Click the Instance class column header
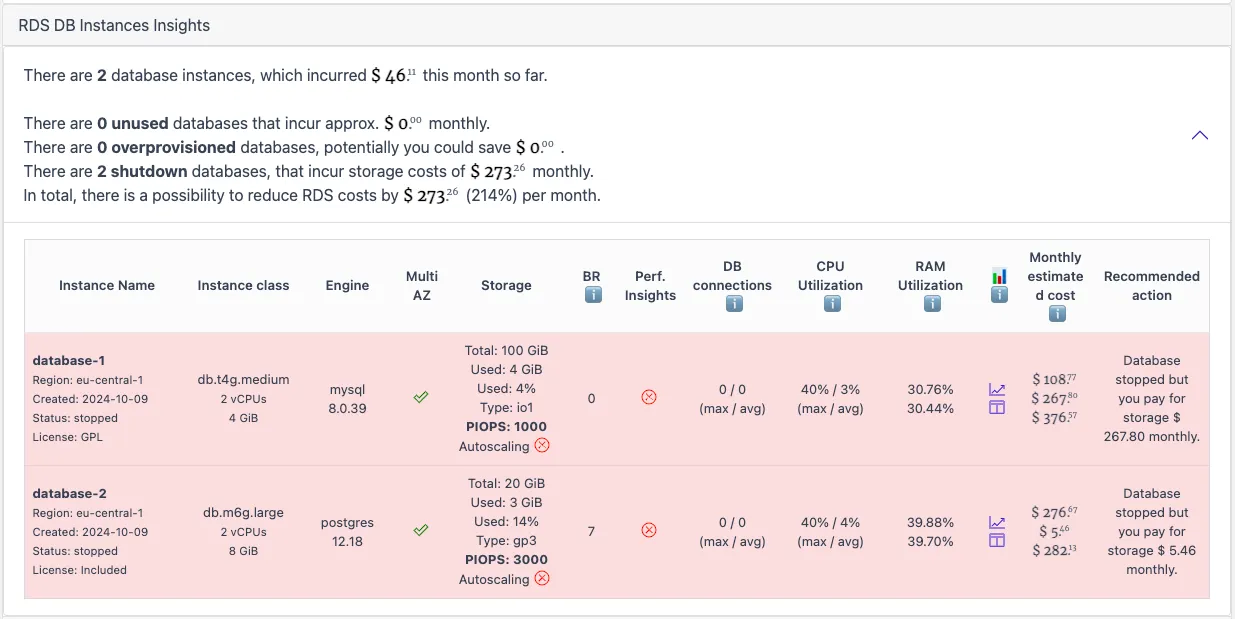The height and width of the screenshot is (619, 1235). click(x=243, y=285)
